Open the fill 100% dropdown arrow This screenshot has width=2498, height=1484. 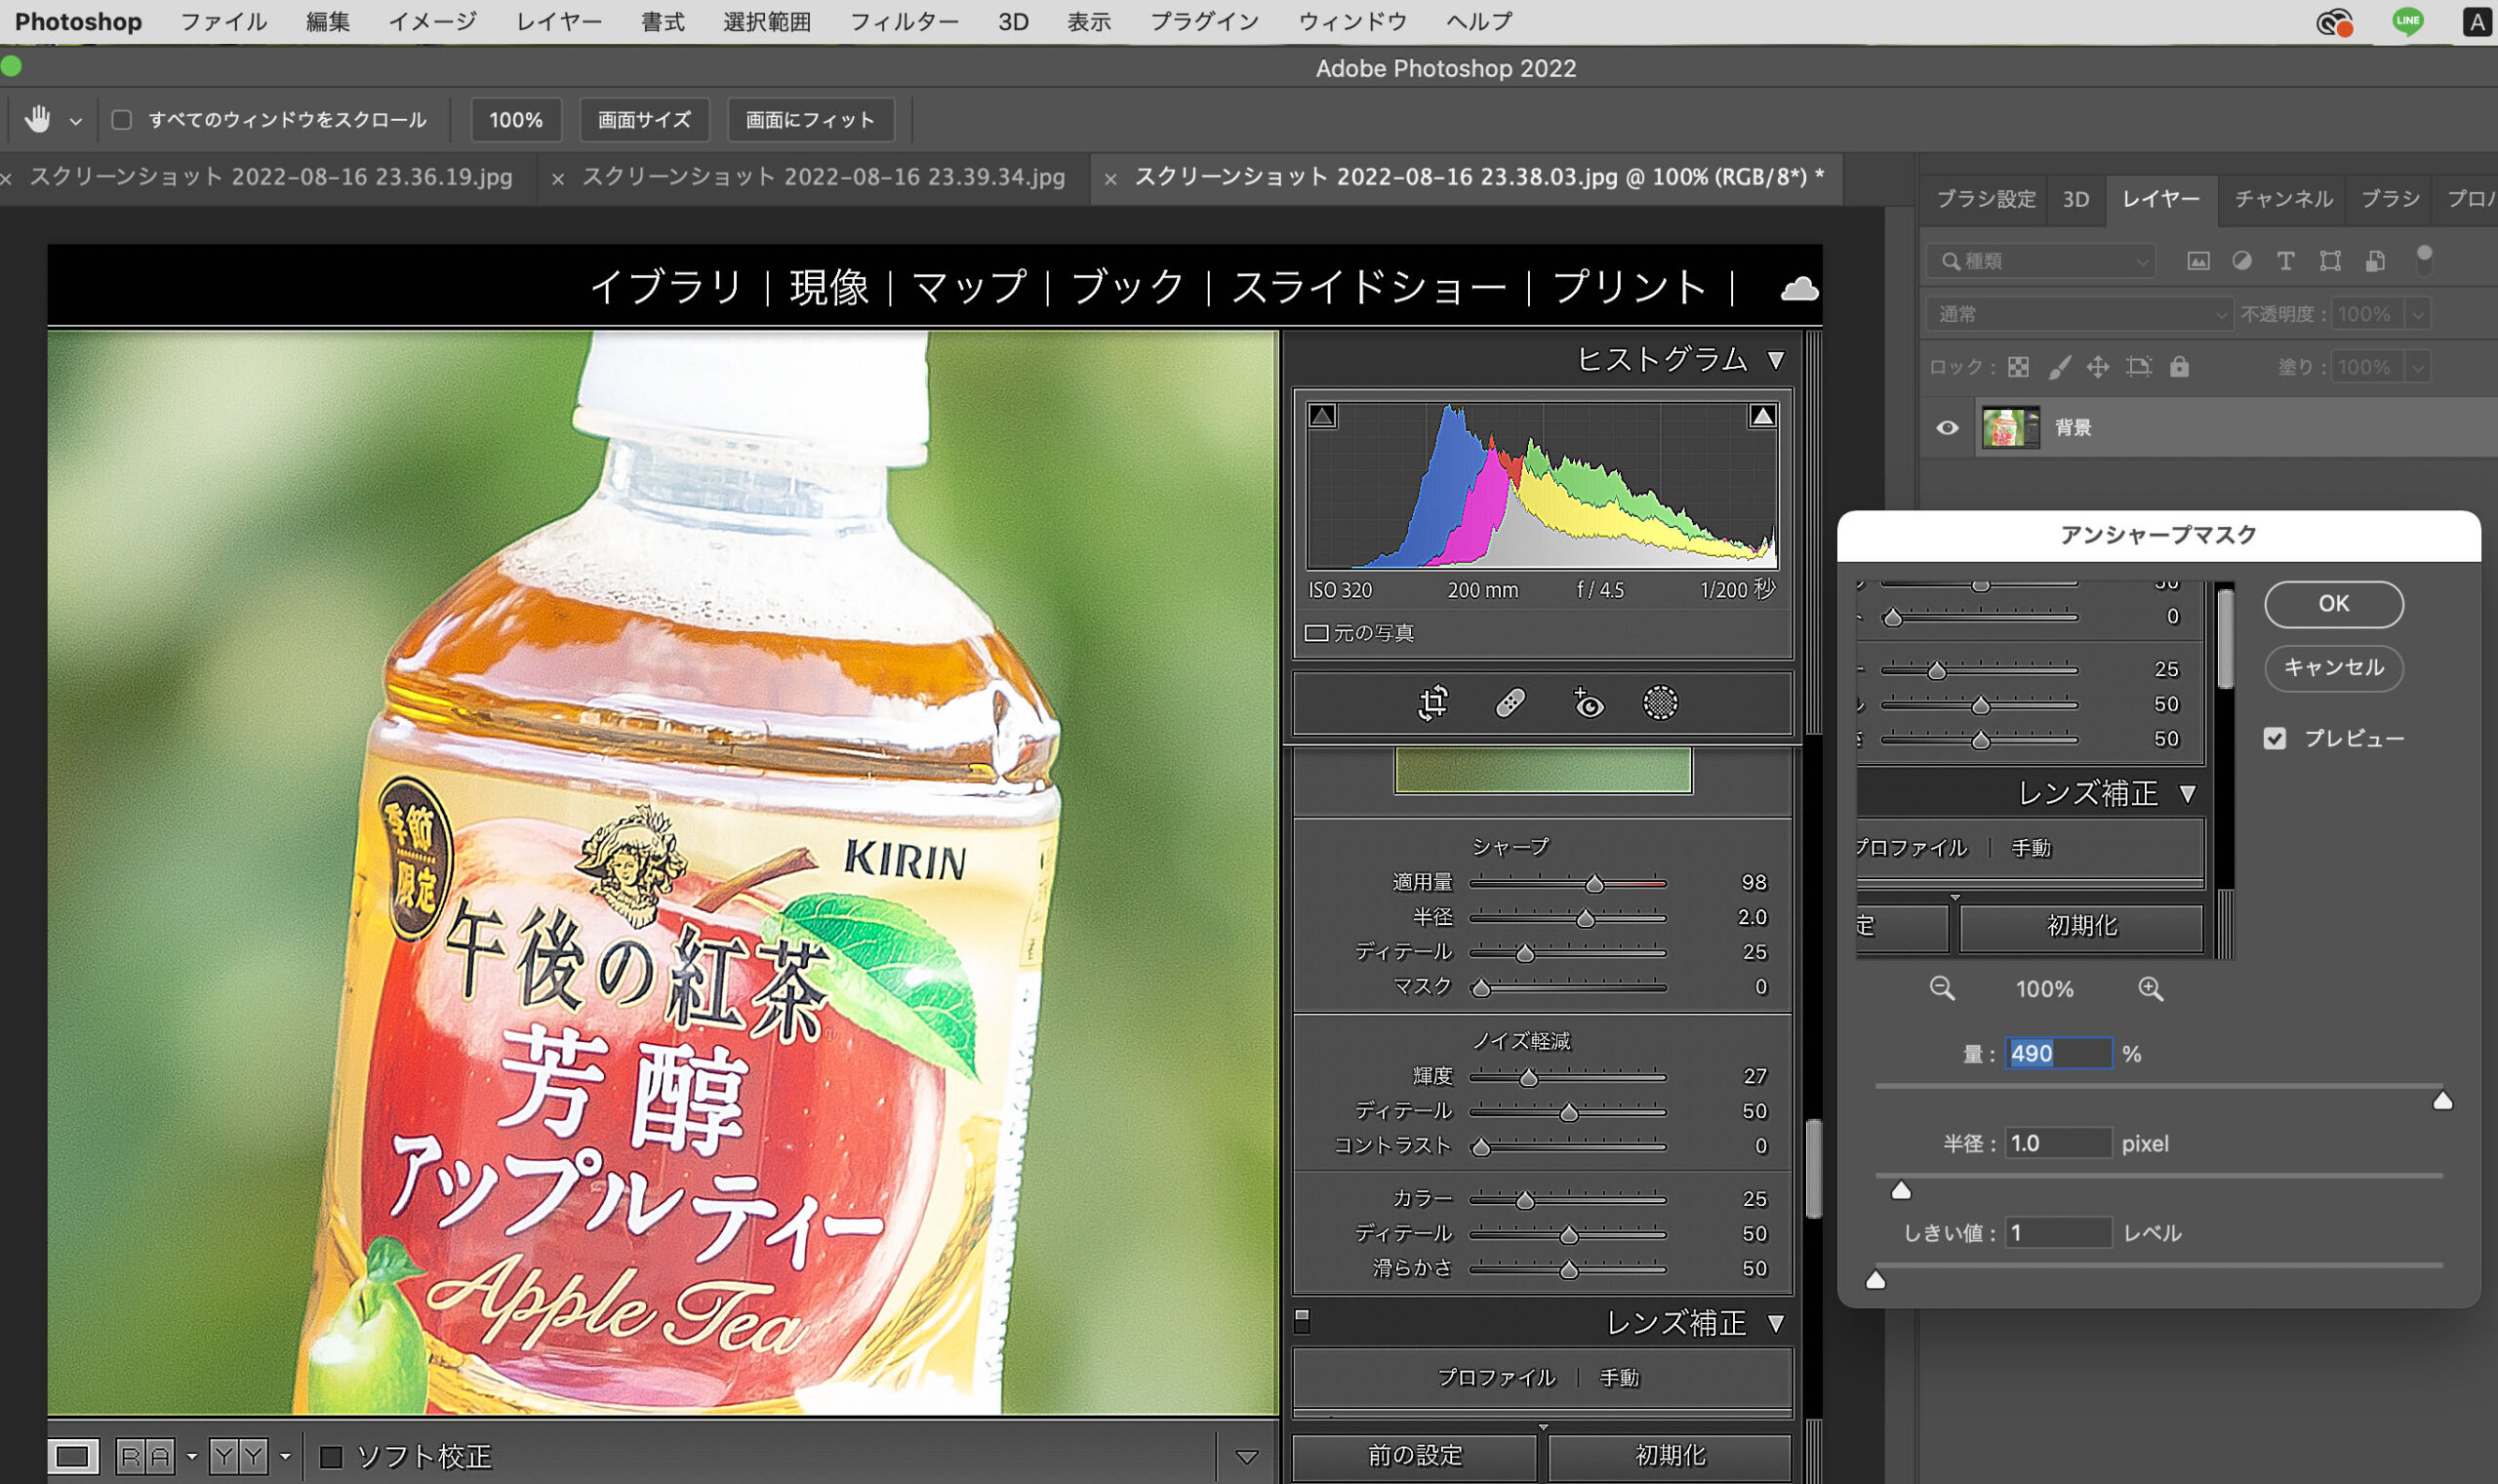[x=2417, y=367]
